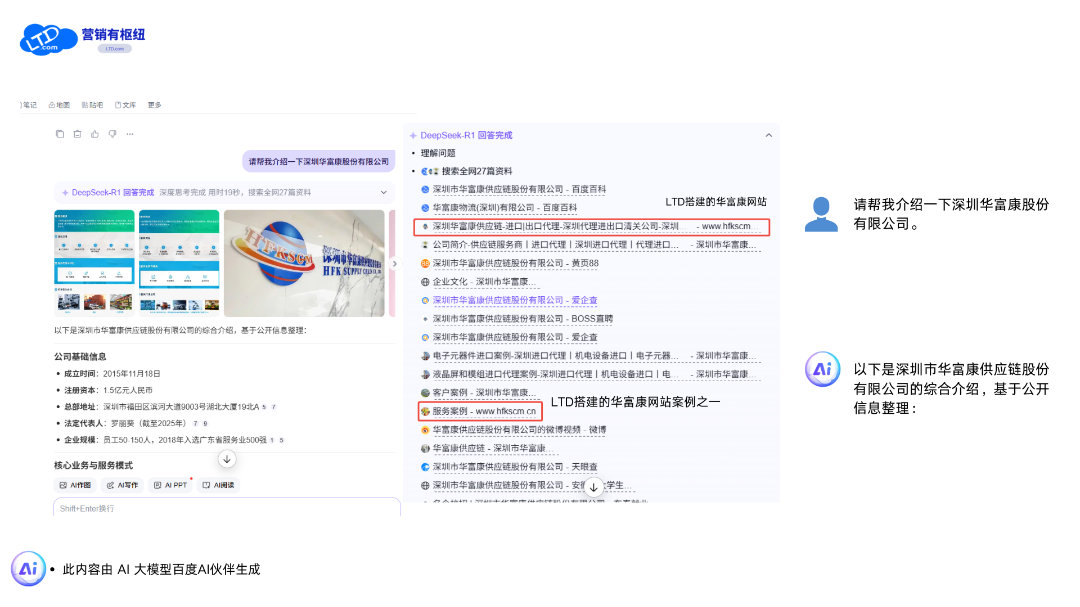
Task: Click the thumbs-down dislike icon
Action: (112, 134)
